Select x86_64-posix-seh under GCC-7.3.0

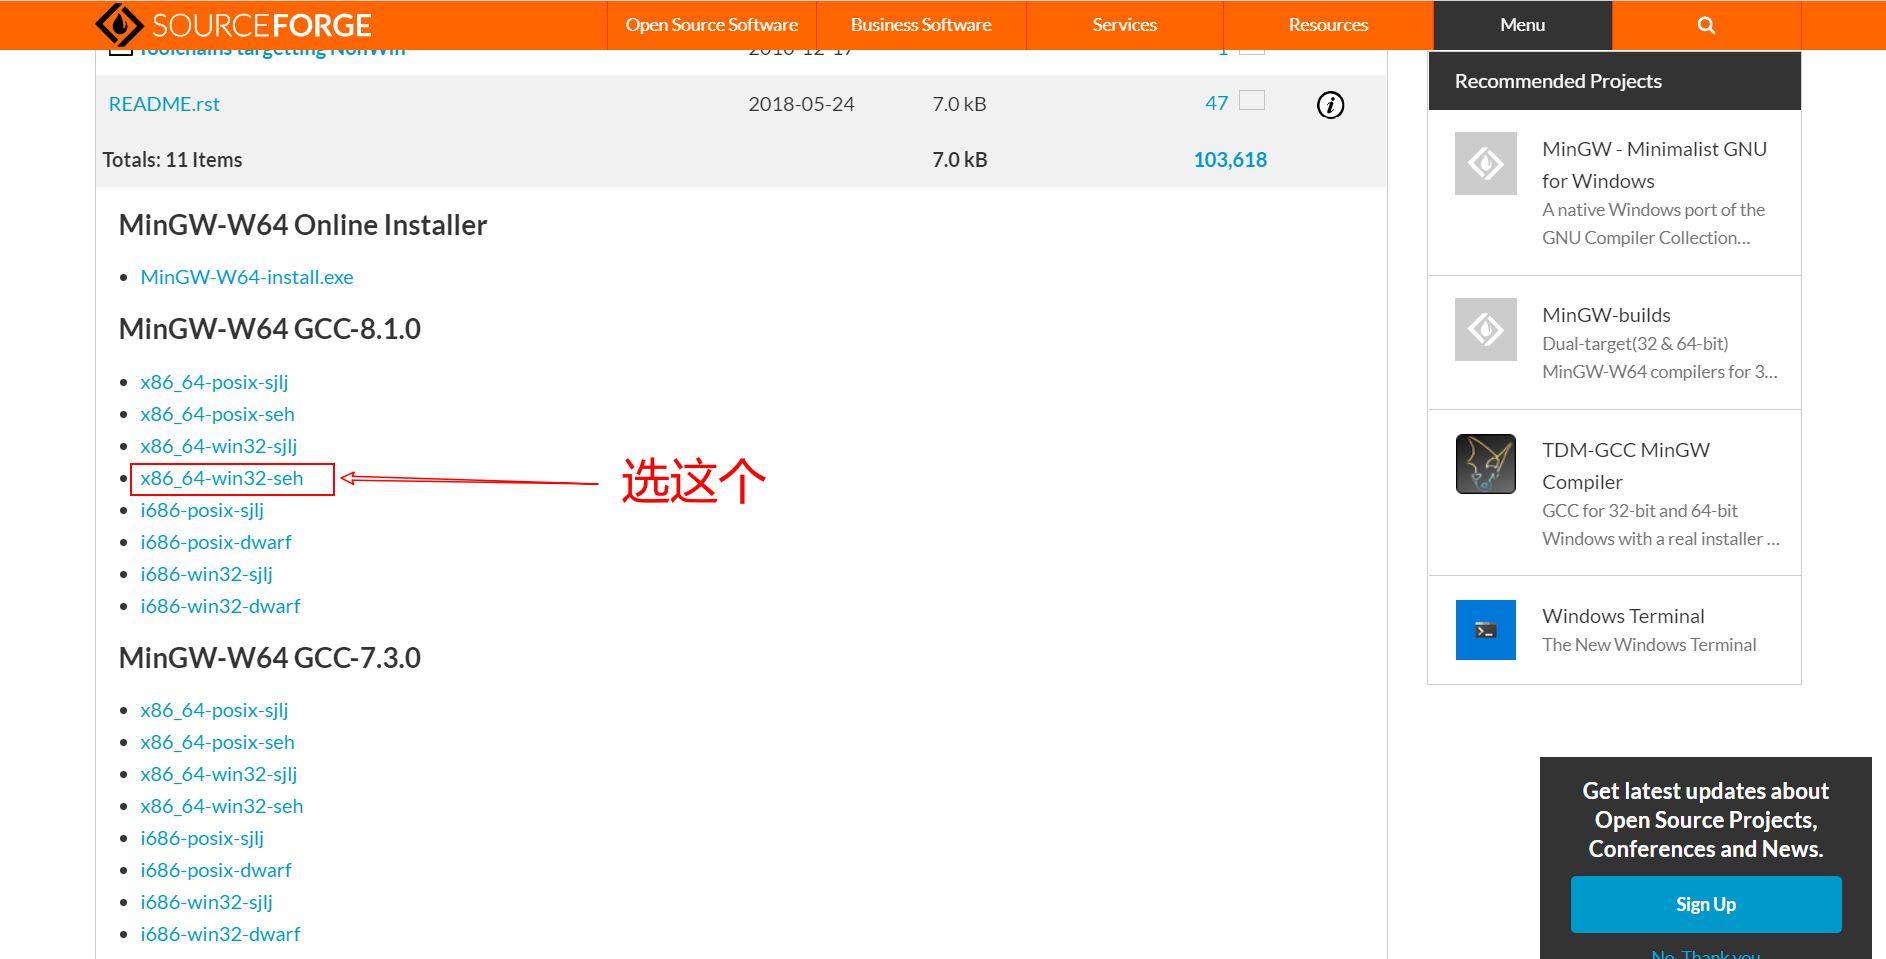[217, 742]
